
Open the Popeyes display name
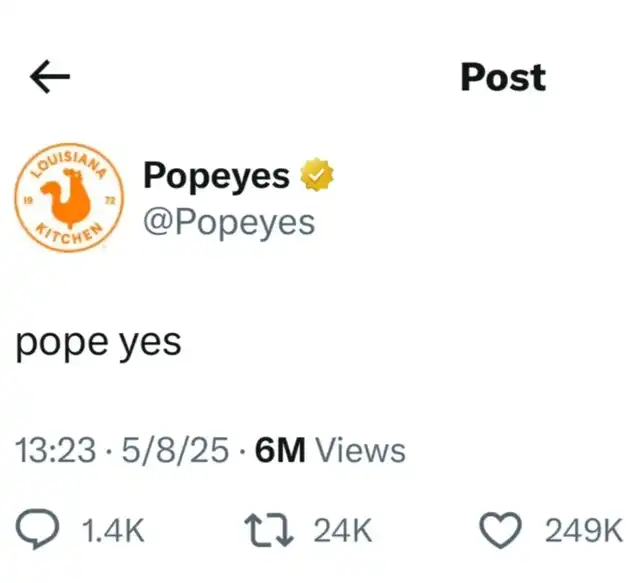tap(217, 176)
